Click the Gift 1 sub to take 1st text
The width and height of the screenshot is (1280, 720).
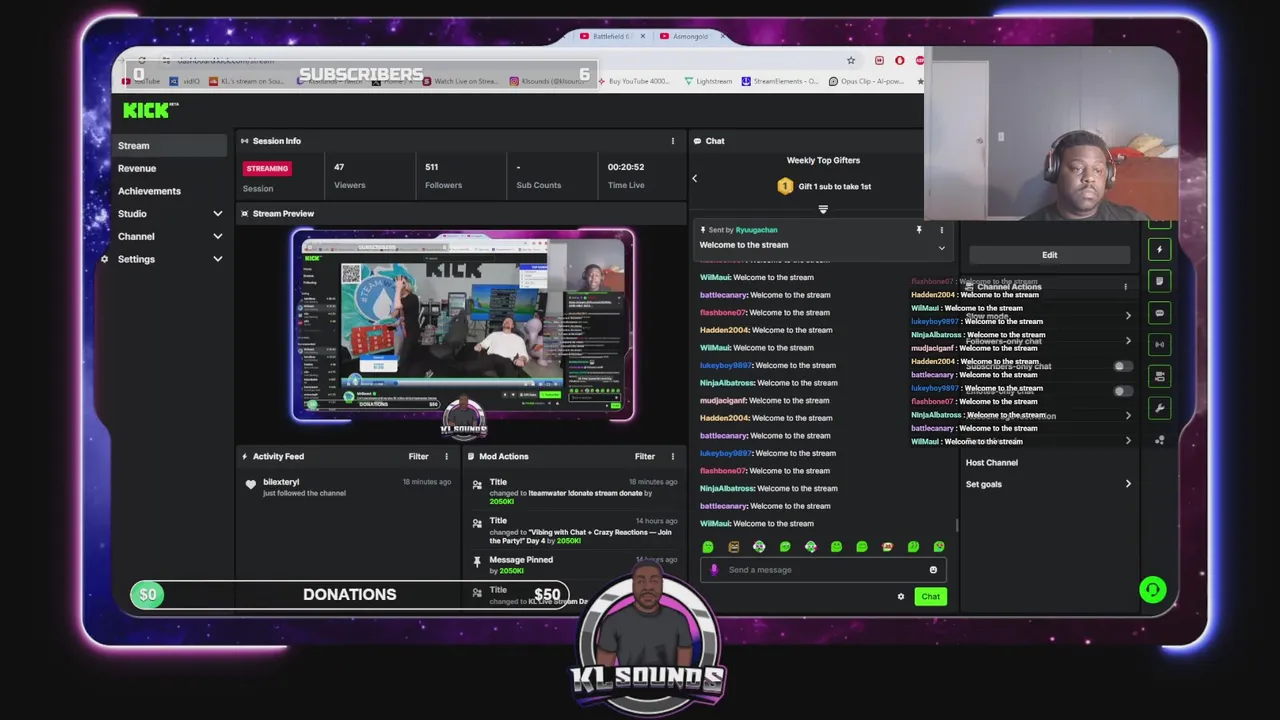(x=834, y=187)
